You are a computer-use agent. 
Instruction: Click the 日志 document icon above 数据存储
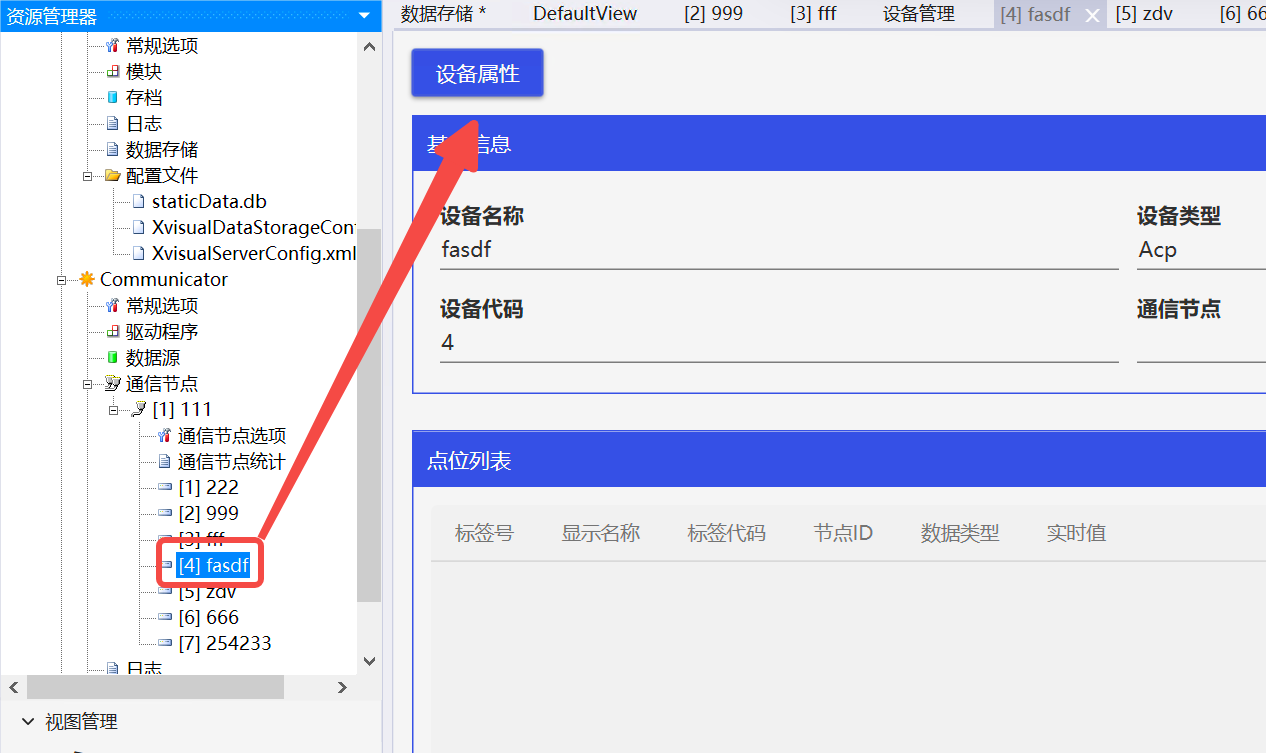[112, 124]
